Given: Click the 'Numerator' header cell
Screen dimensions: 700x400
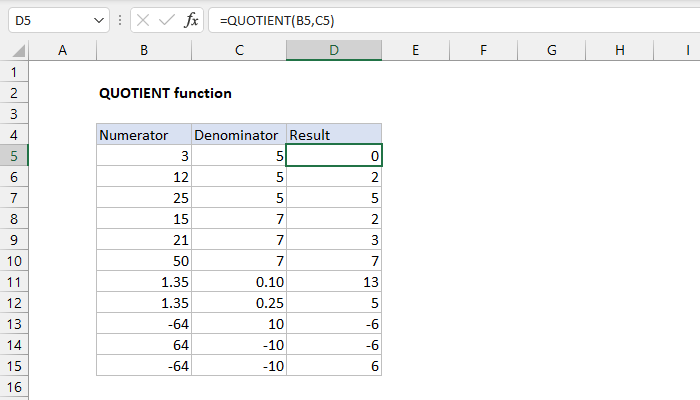Looking at the screenshot, I should click(144, 135).
